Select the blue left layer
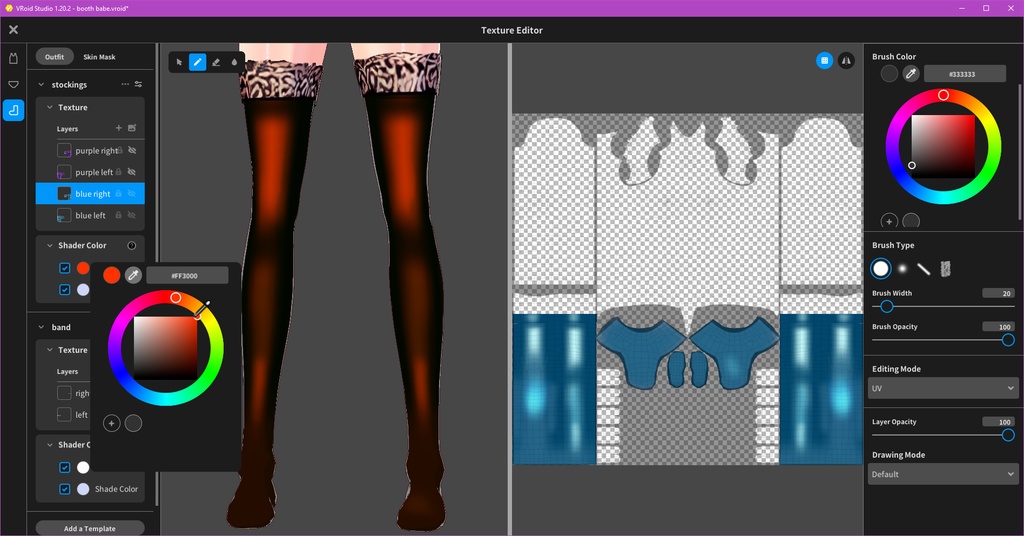1024x536 pixels. pyautogui.click(x=90, y=215)
